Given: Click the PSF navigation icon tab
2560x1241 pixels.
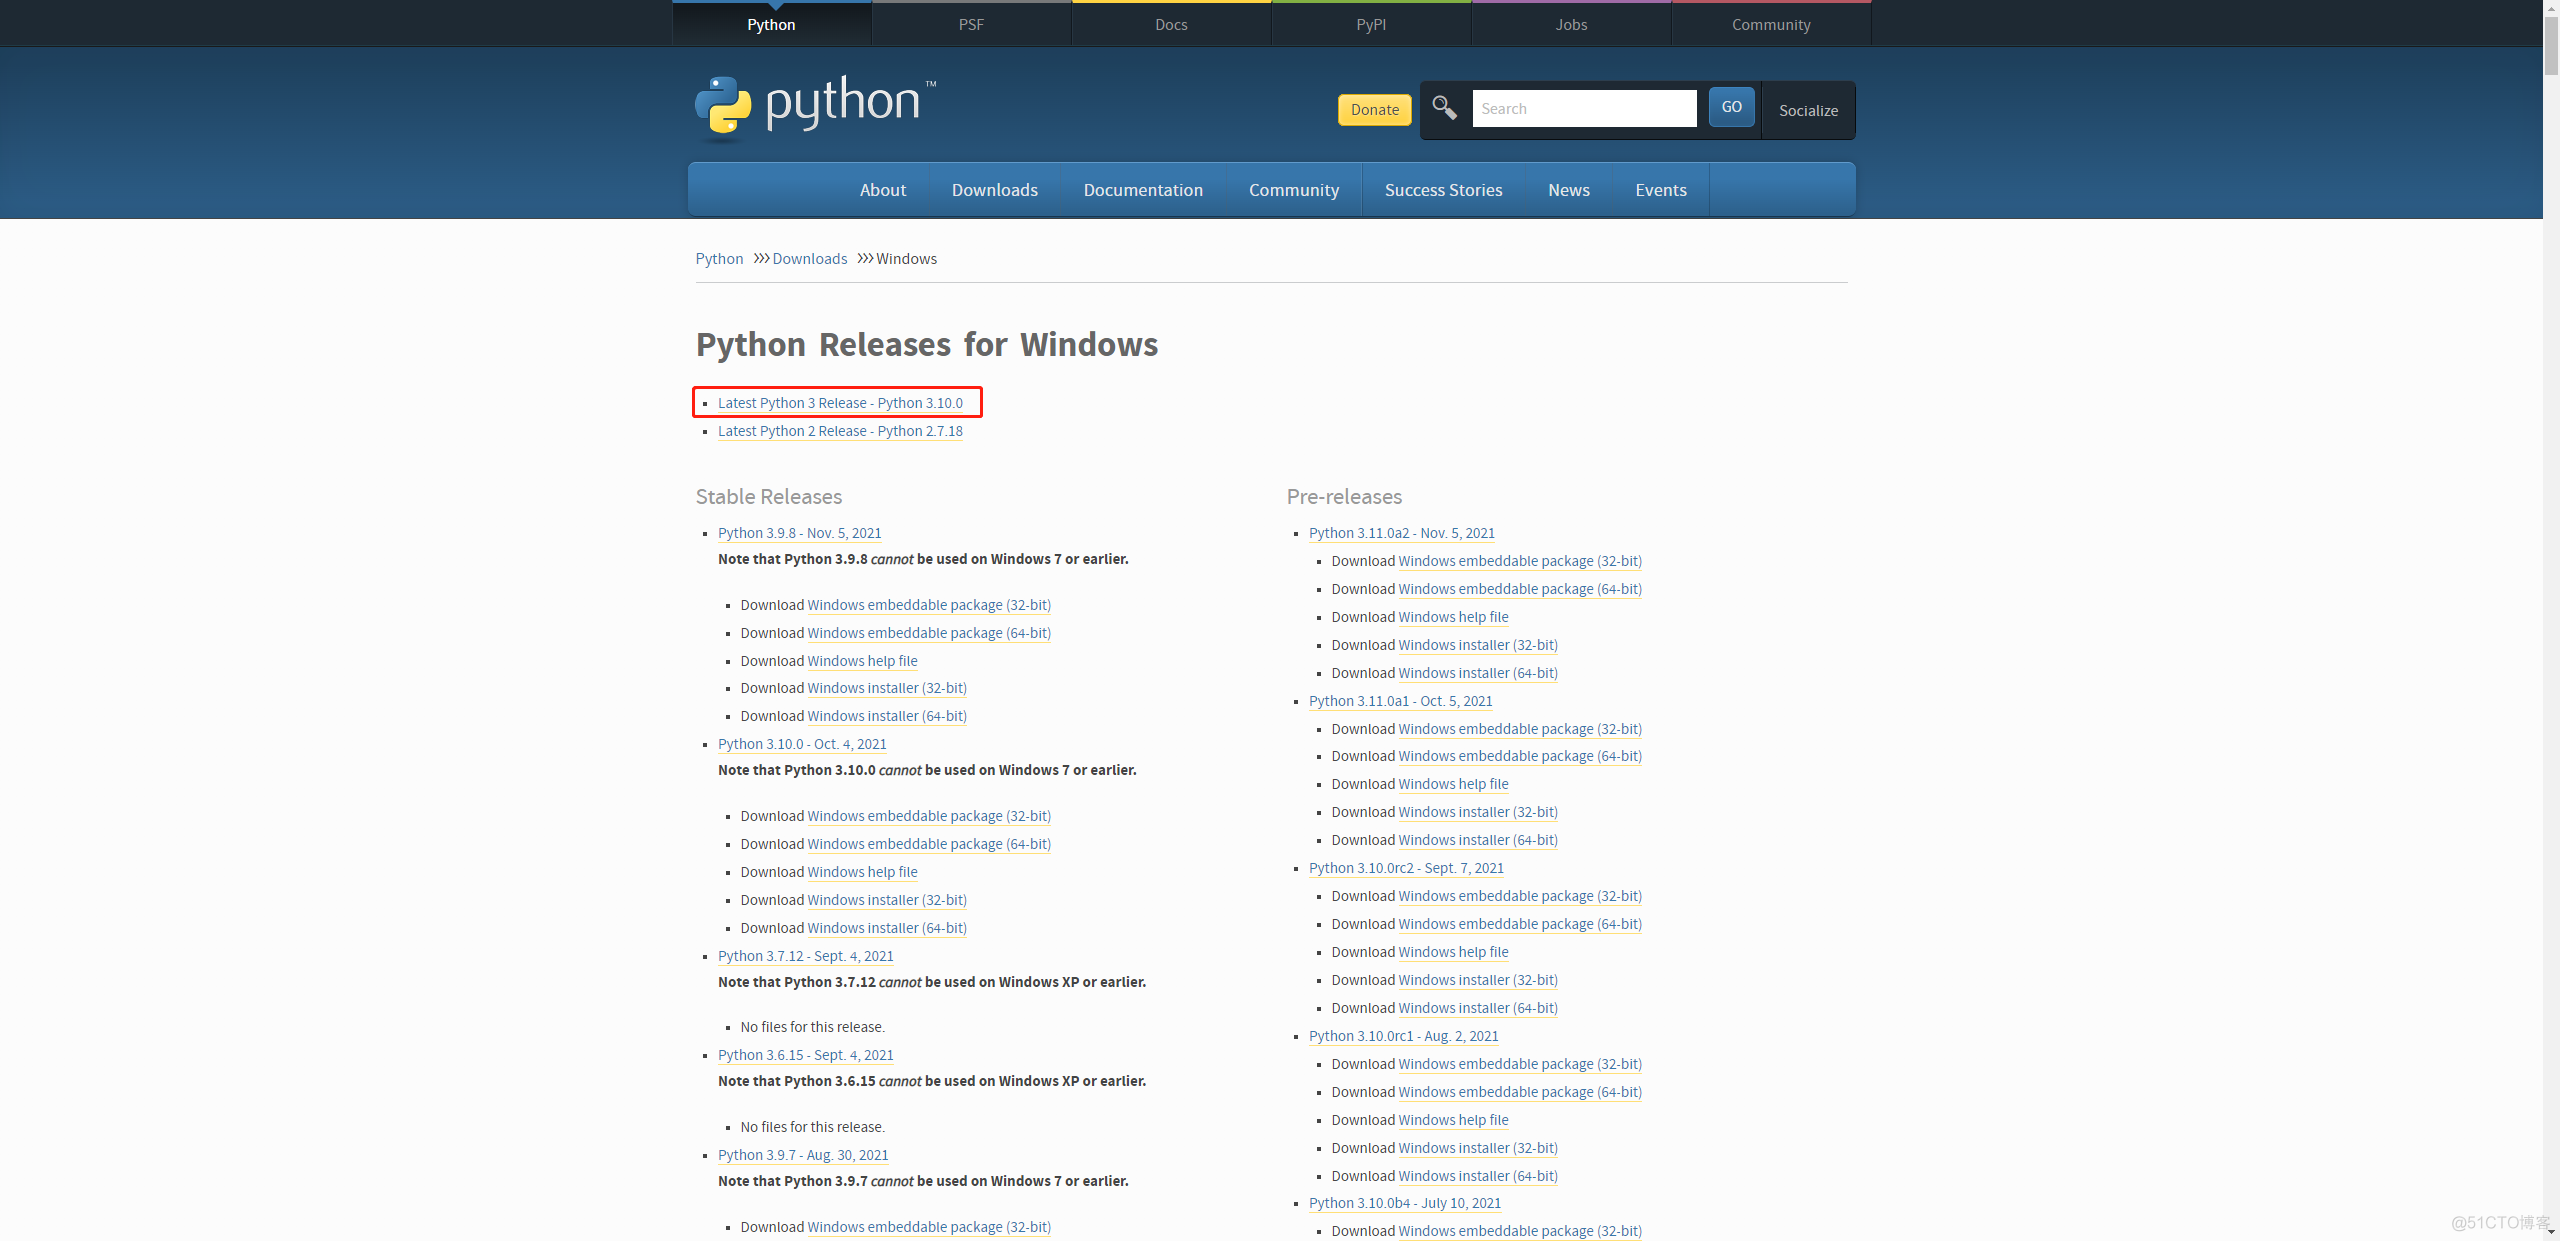Looking at the screenshot, I should pos(971,23).
